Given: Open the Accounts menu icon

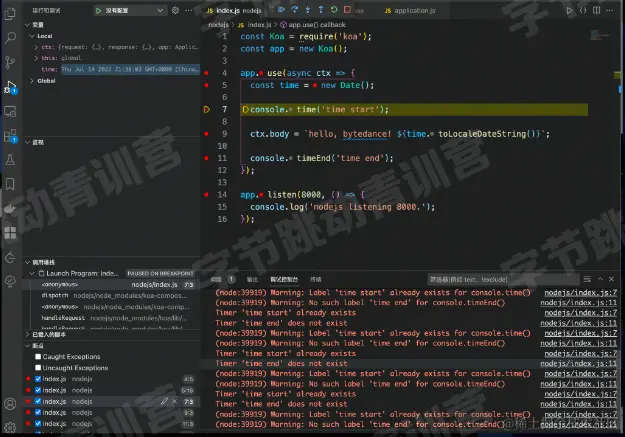Looking at the screenshot, I should pyautogui.click(x=10, y=404).
